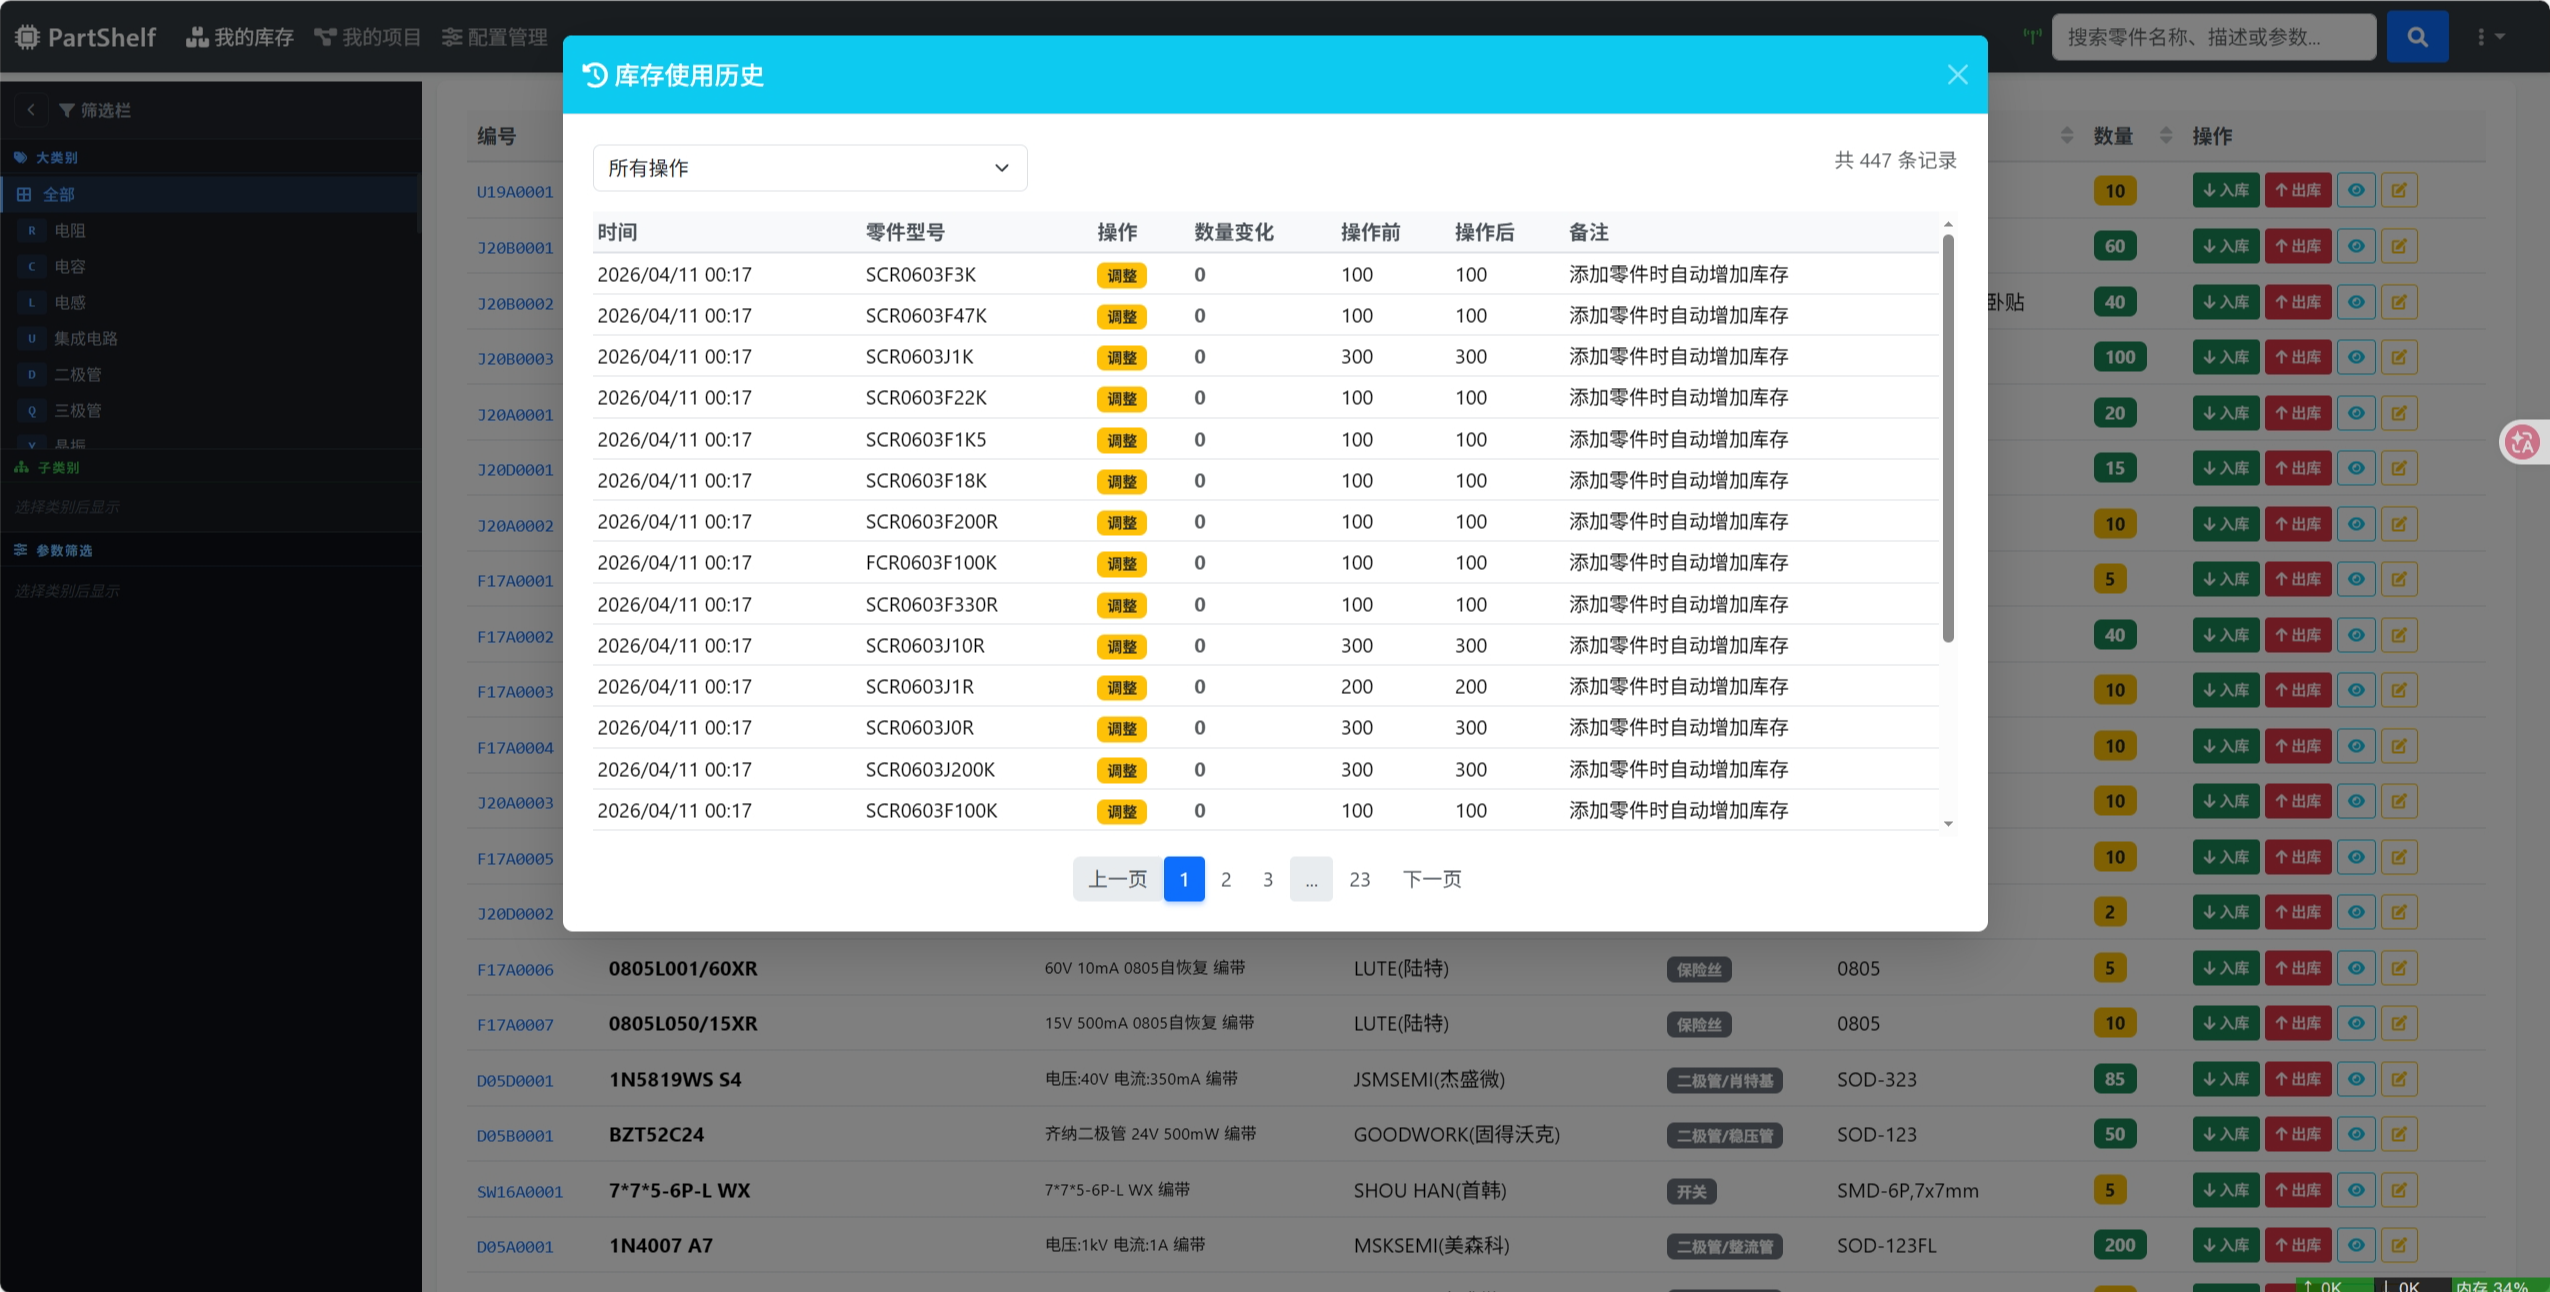This screenshot has width=2550, height=1292.
Task: Close the stock usage history dialog
Action: 1957,75
